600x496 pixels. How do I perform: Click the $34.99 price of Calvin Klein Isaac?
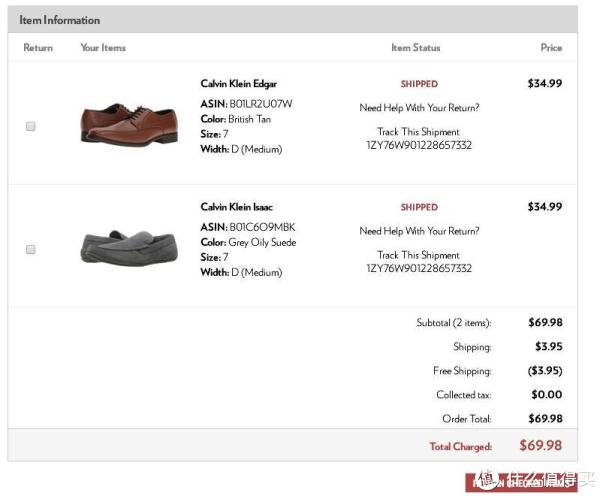[545, 207]
